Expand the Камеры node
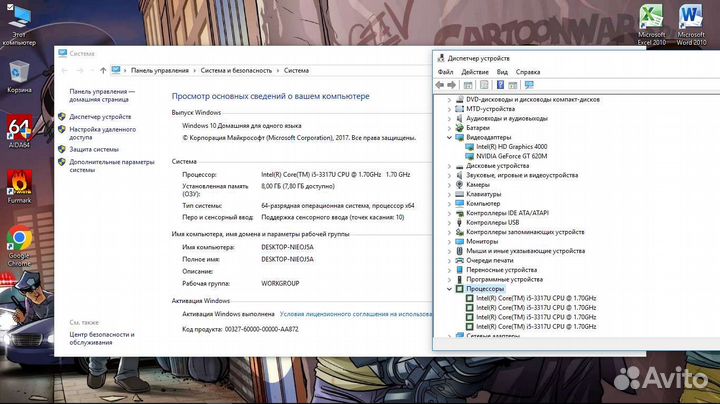This screenshot has height=404, width=720. (450, 185)
